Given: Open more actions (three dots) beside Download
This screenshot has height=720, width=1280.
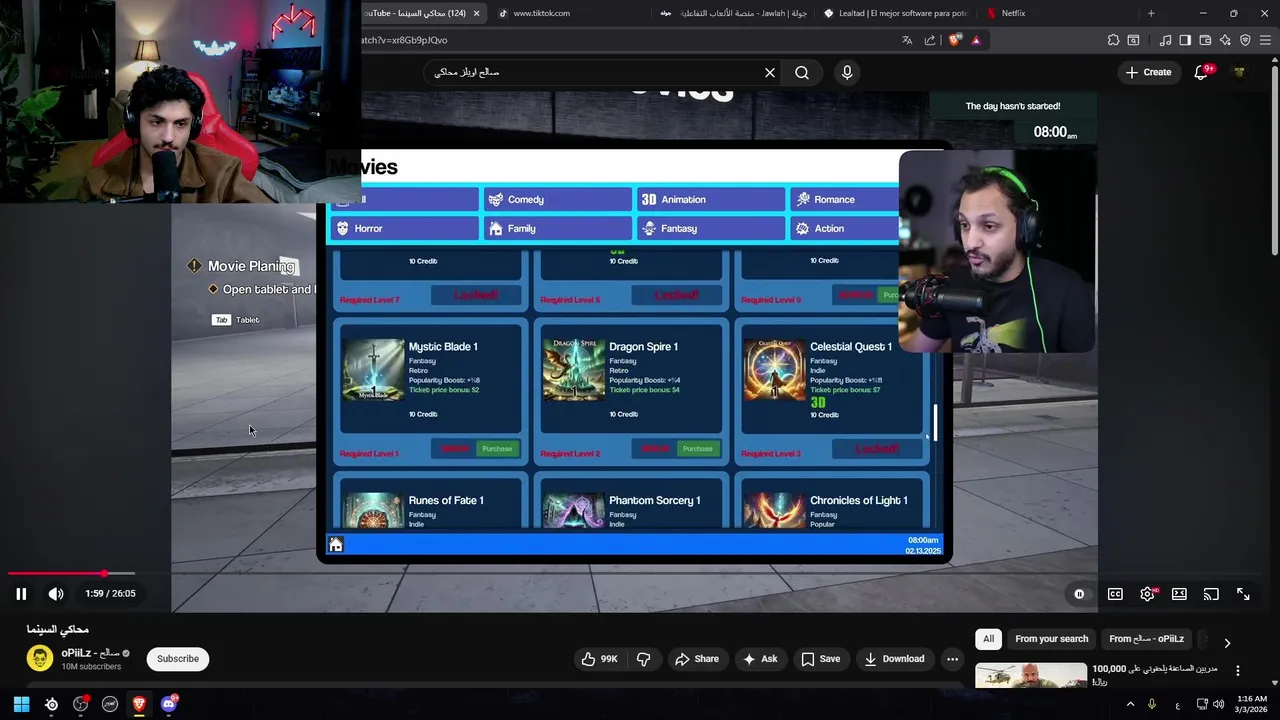Looking at the screenshot, I should [952, 659].
